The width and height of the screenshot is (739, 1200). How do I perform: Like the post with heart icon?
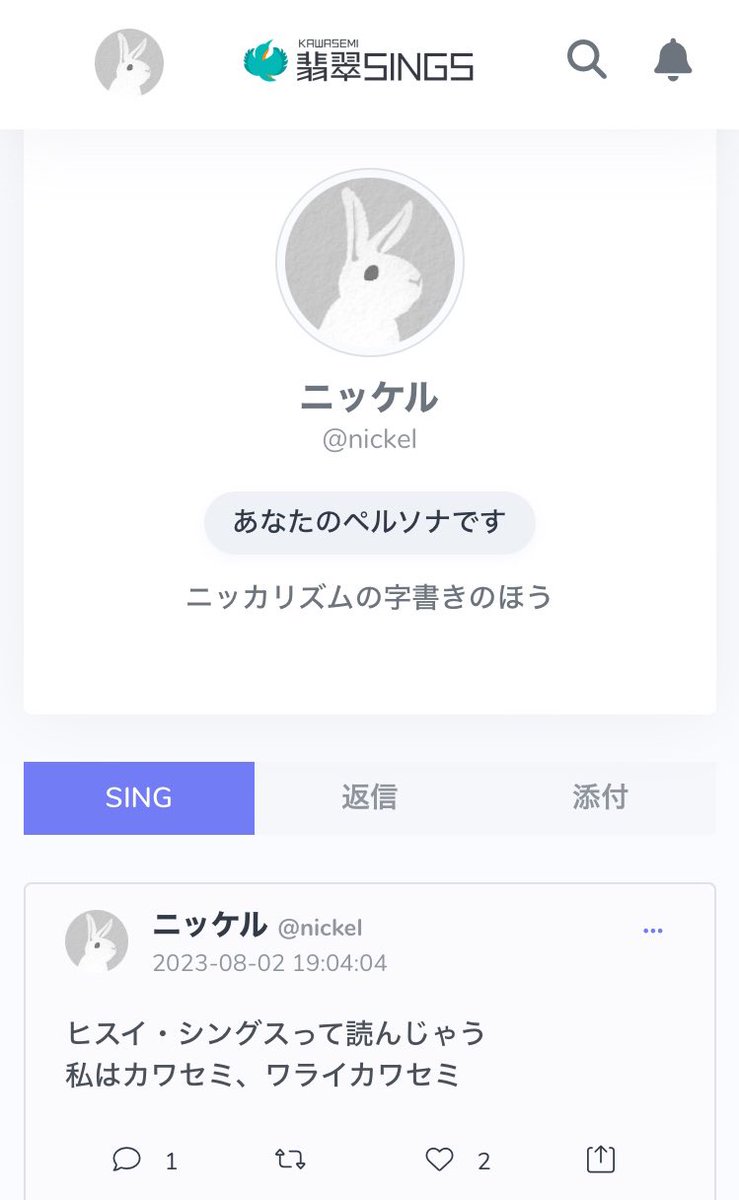440,1160
